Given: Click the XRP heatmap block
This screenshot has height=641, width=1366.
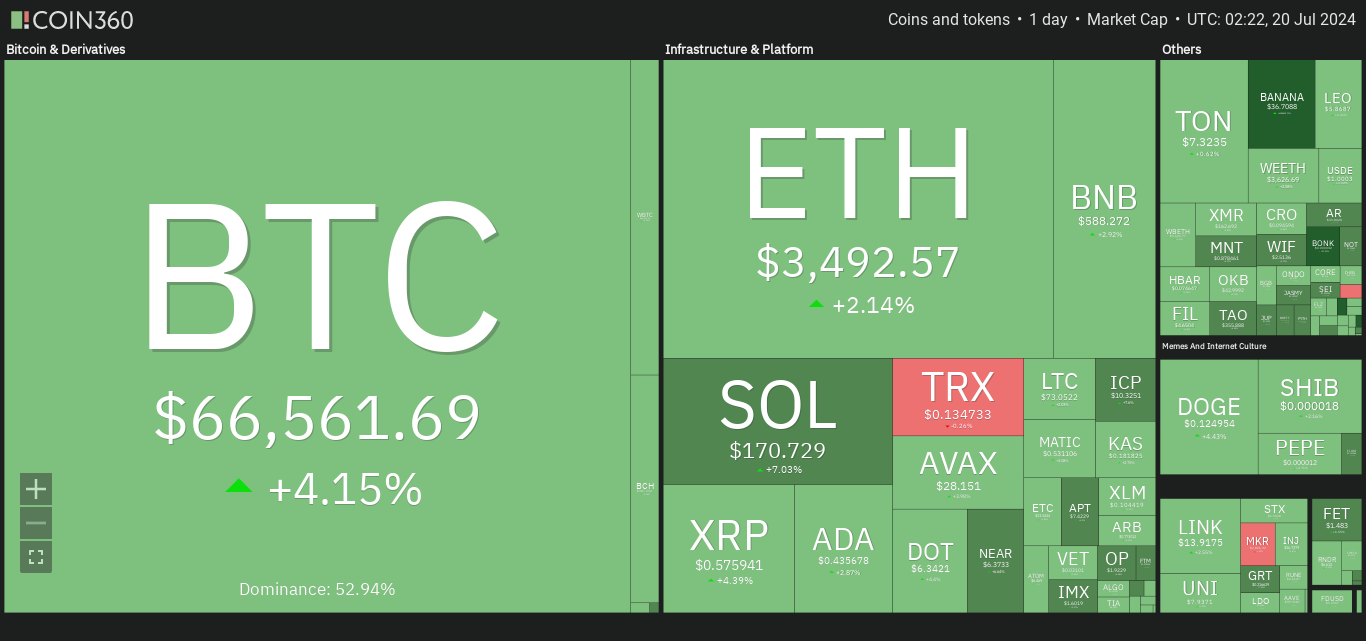Looking at the screenshot, I should tap(729, 549).
